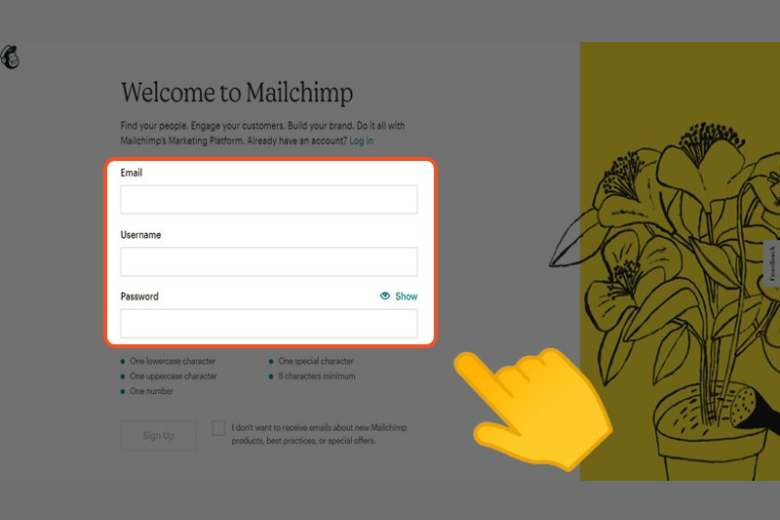Screen dimensions: 780x520
Task: Click the Password field label
Action: 139,297
